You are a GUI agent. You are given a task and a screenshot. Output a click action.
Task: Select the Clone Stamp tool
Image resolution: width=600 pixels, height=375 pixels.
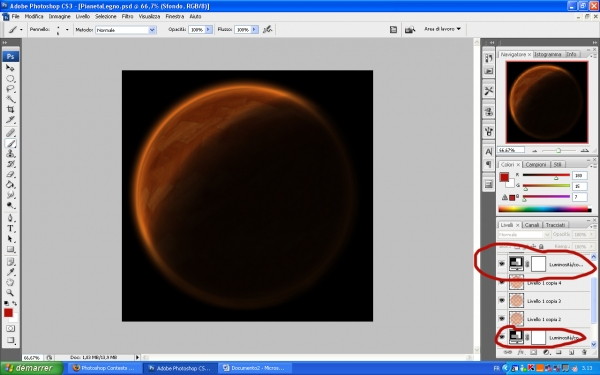10,154
